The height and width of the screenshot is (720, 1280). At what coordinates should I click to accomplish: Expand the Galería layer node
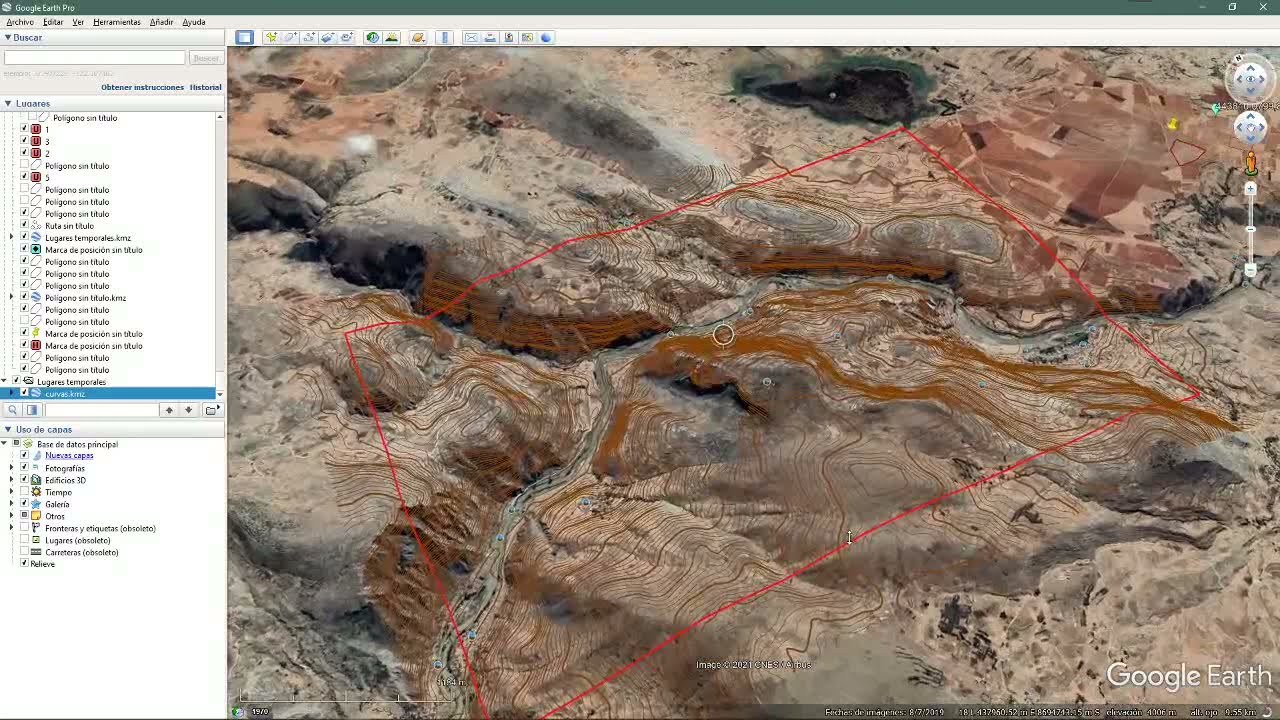(x=12, y=504)
